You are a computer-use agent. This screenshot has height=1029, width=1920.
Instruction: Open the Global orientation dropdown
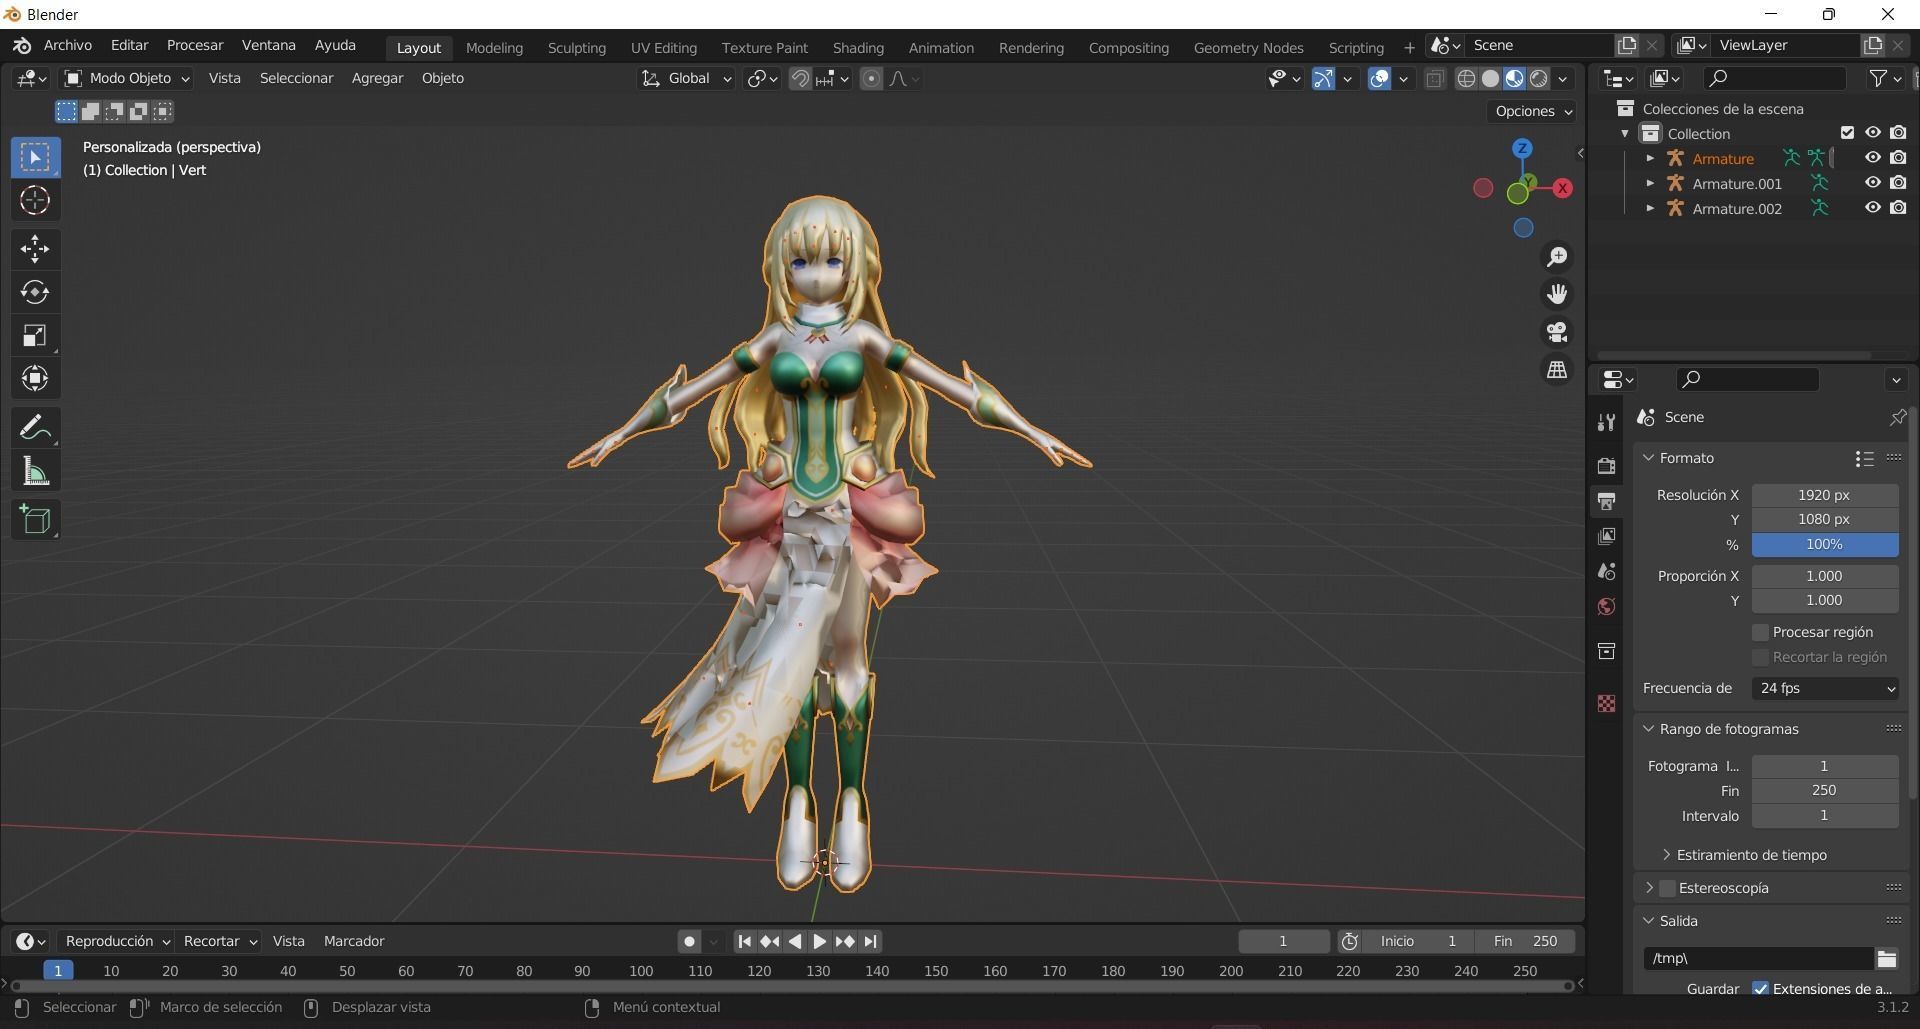(x=686, y=79)
